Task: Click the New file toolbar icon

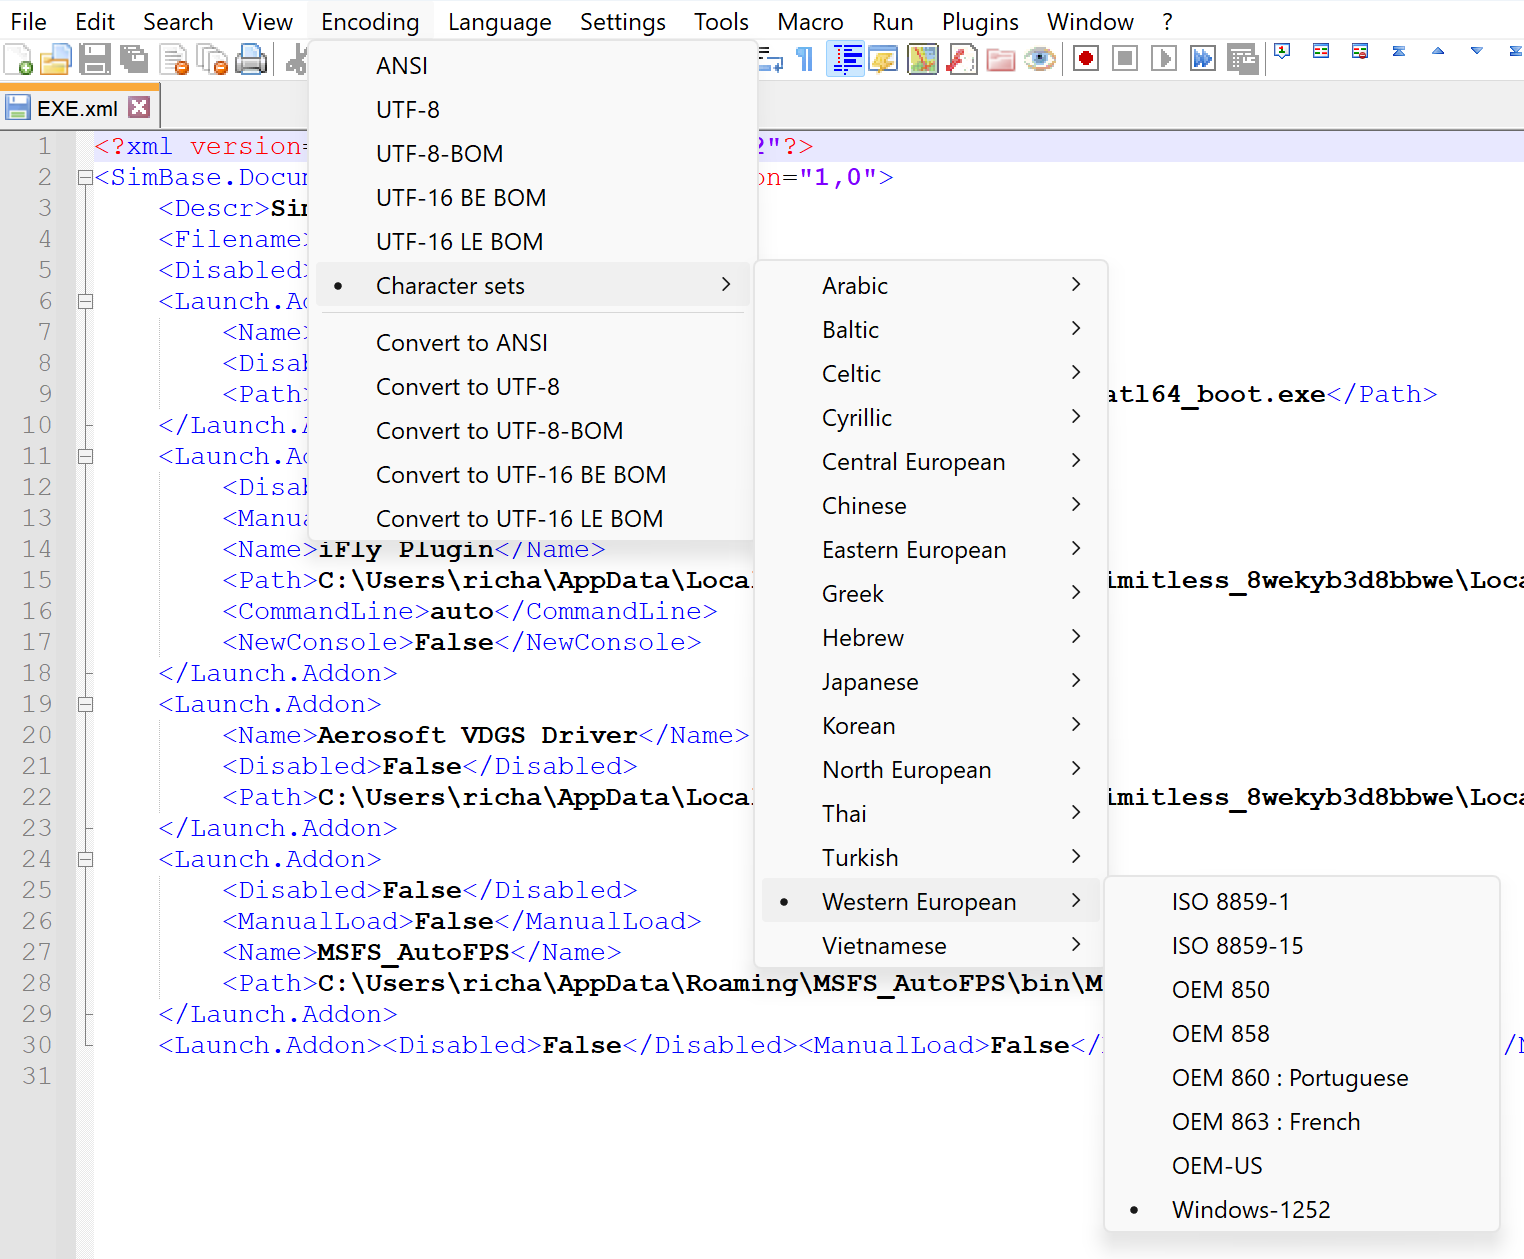Action: pos(18,60)
